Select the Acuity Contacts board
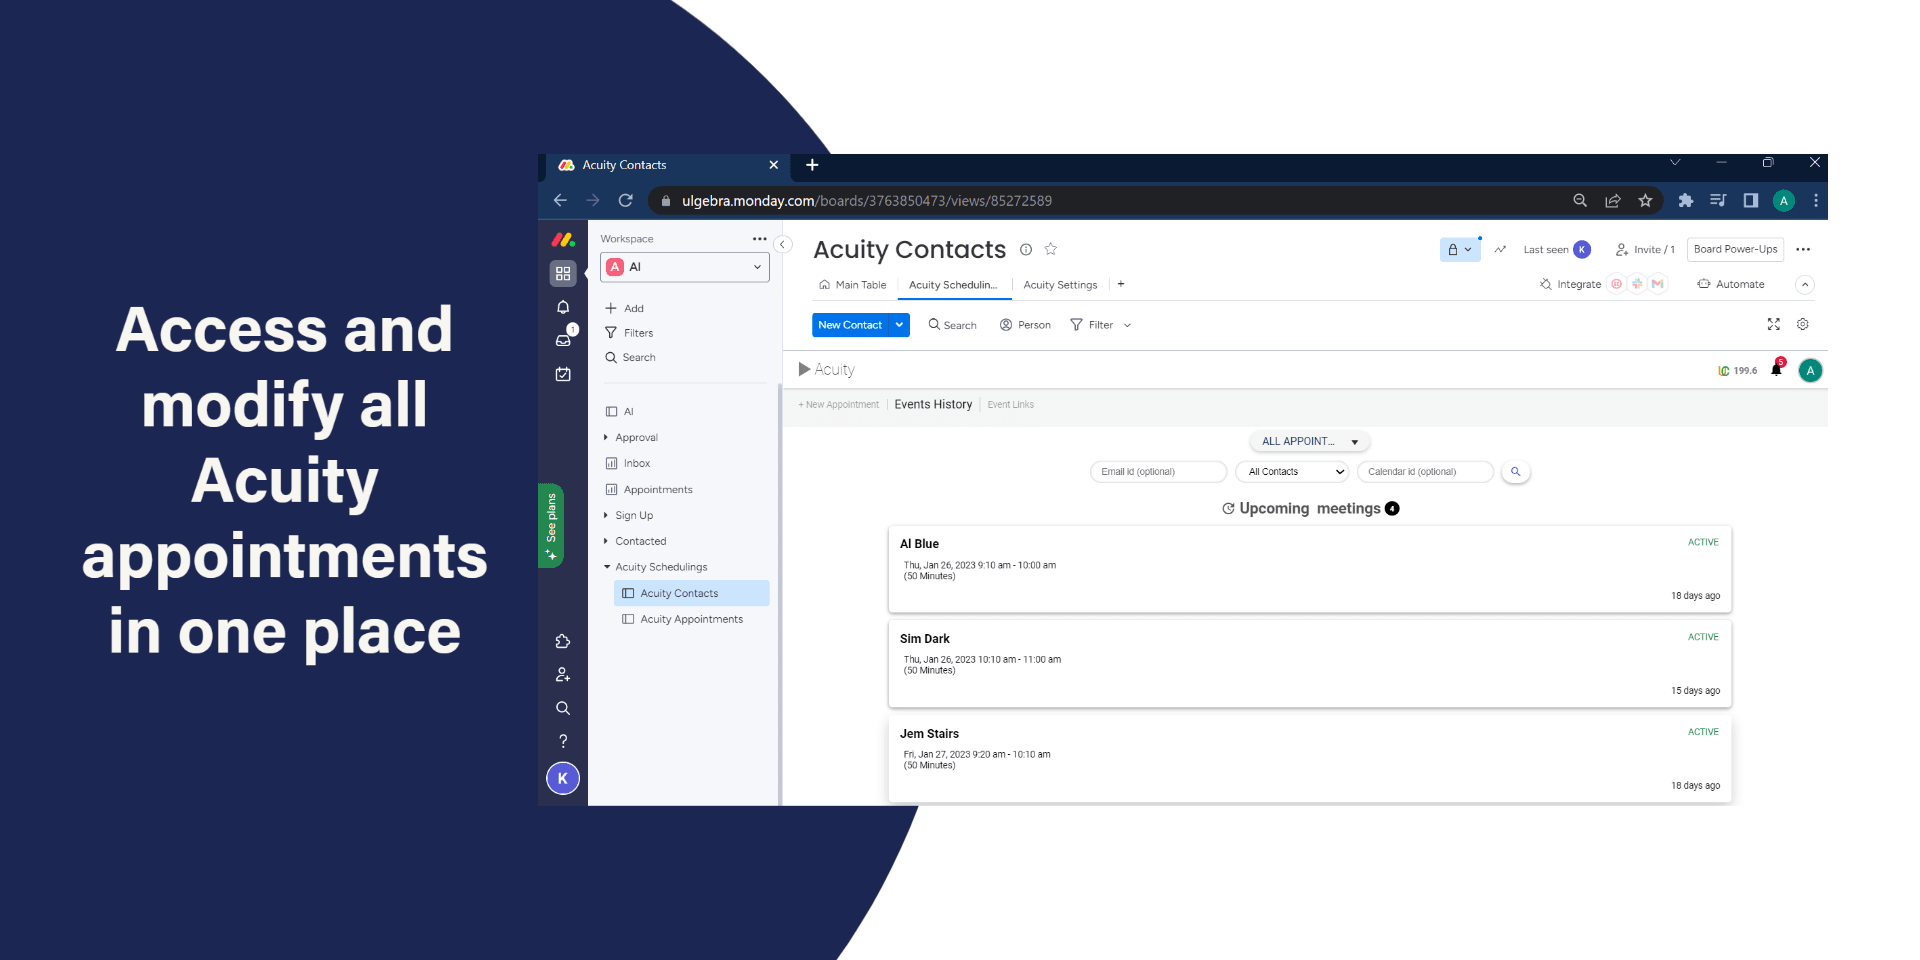Viewport: 1920px width, 960px height. 691,593
